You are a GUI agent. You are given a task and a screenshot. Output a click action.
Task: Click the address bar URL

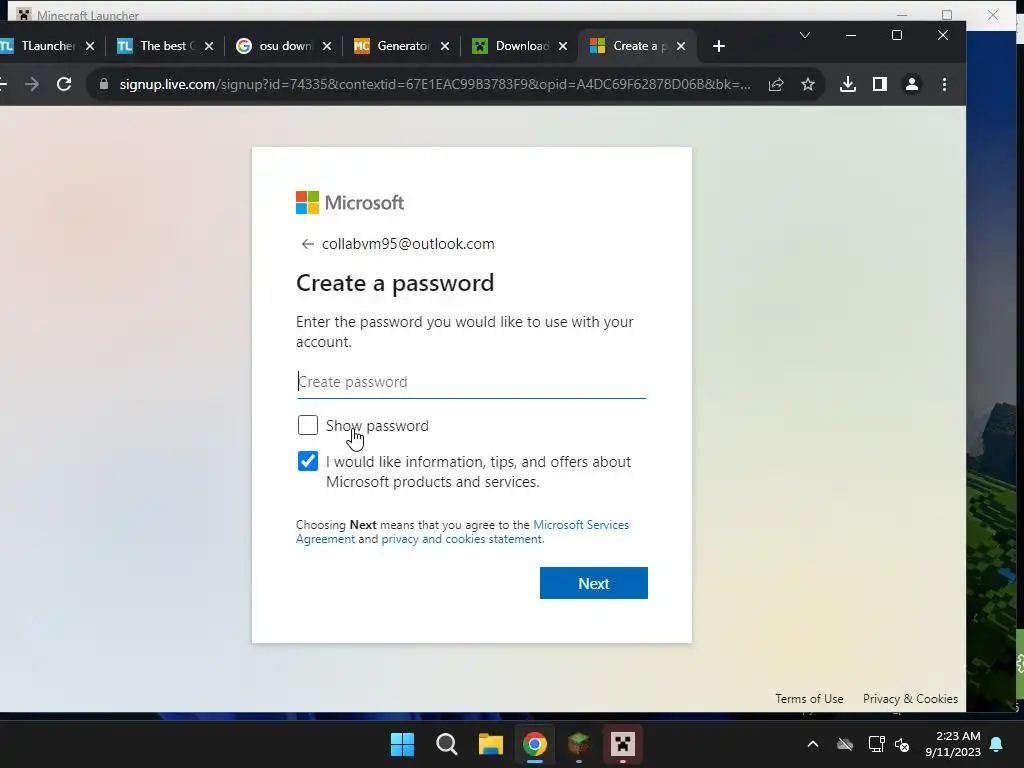coord(435,84)
